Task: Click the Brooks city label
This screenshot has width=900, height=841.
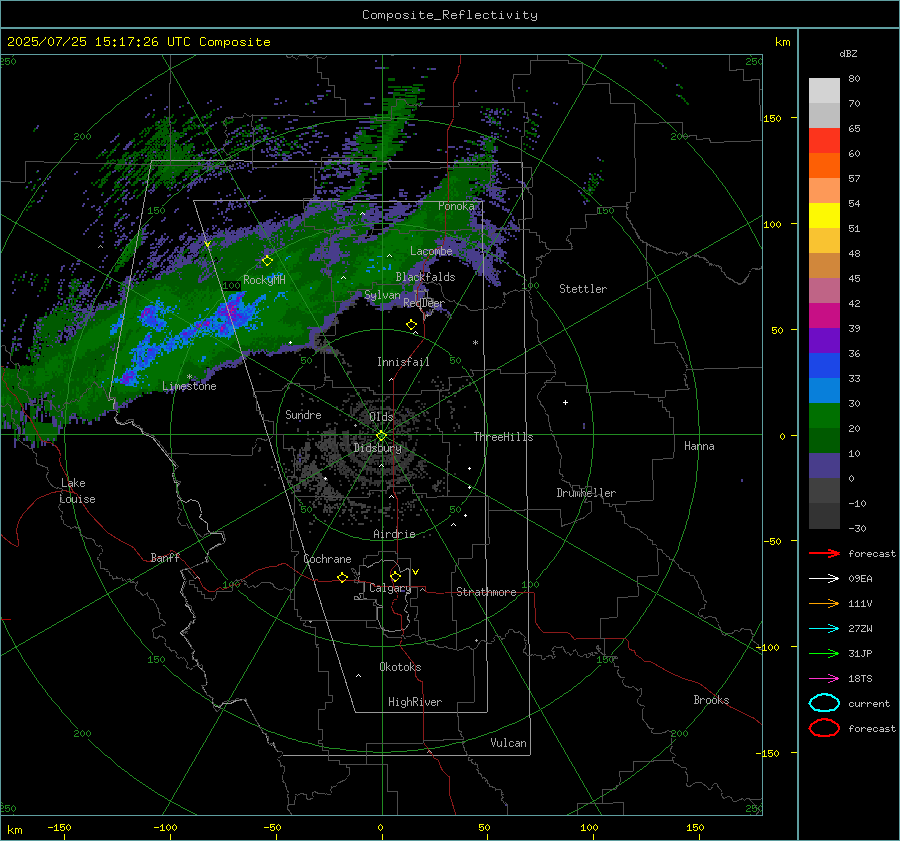Action: (x=711, y=700)
